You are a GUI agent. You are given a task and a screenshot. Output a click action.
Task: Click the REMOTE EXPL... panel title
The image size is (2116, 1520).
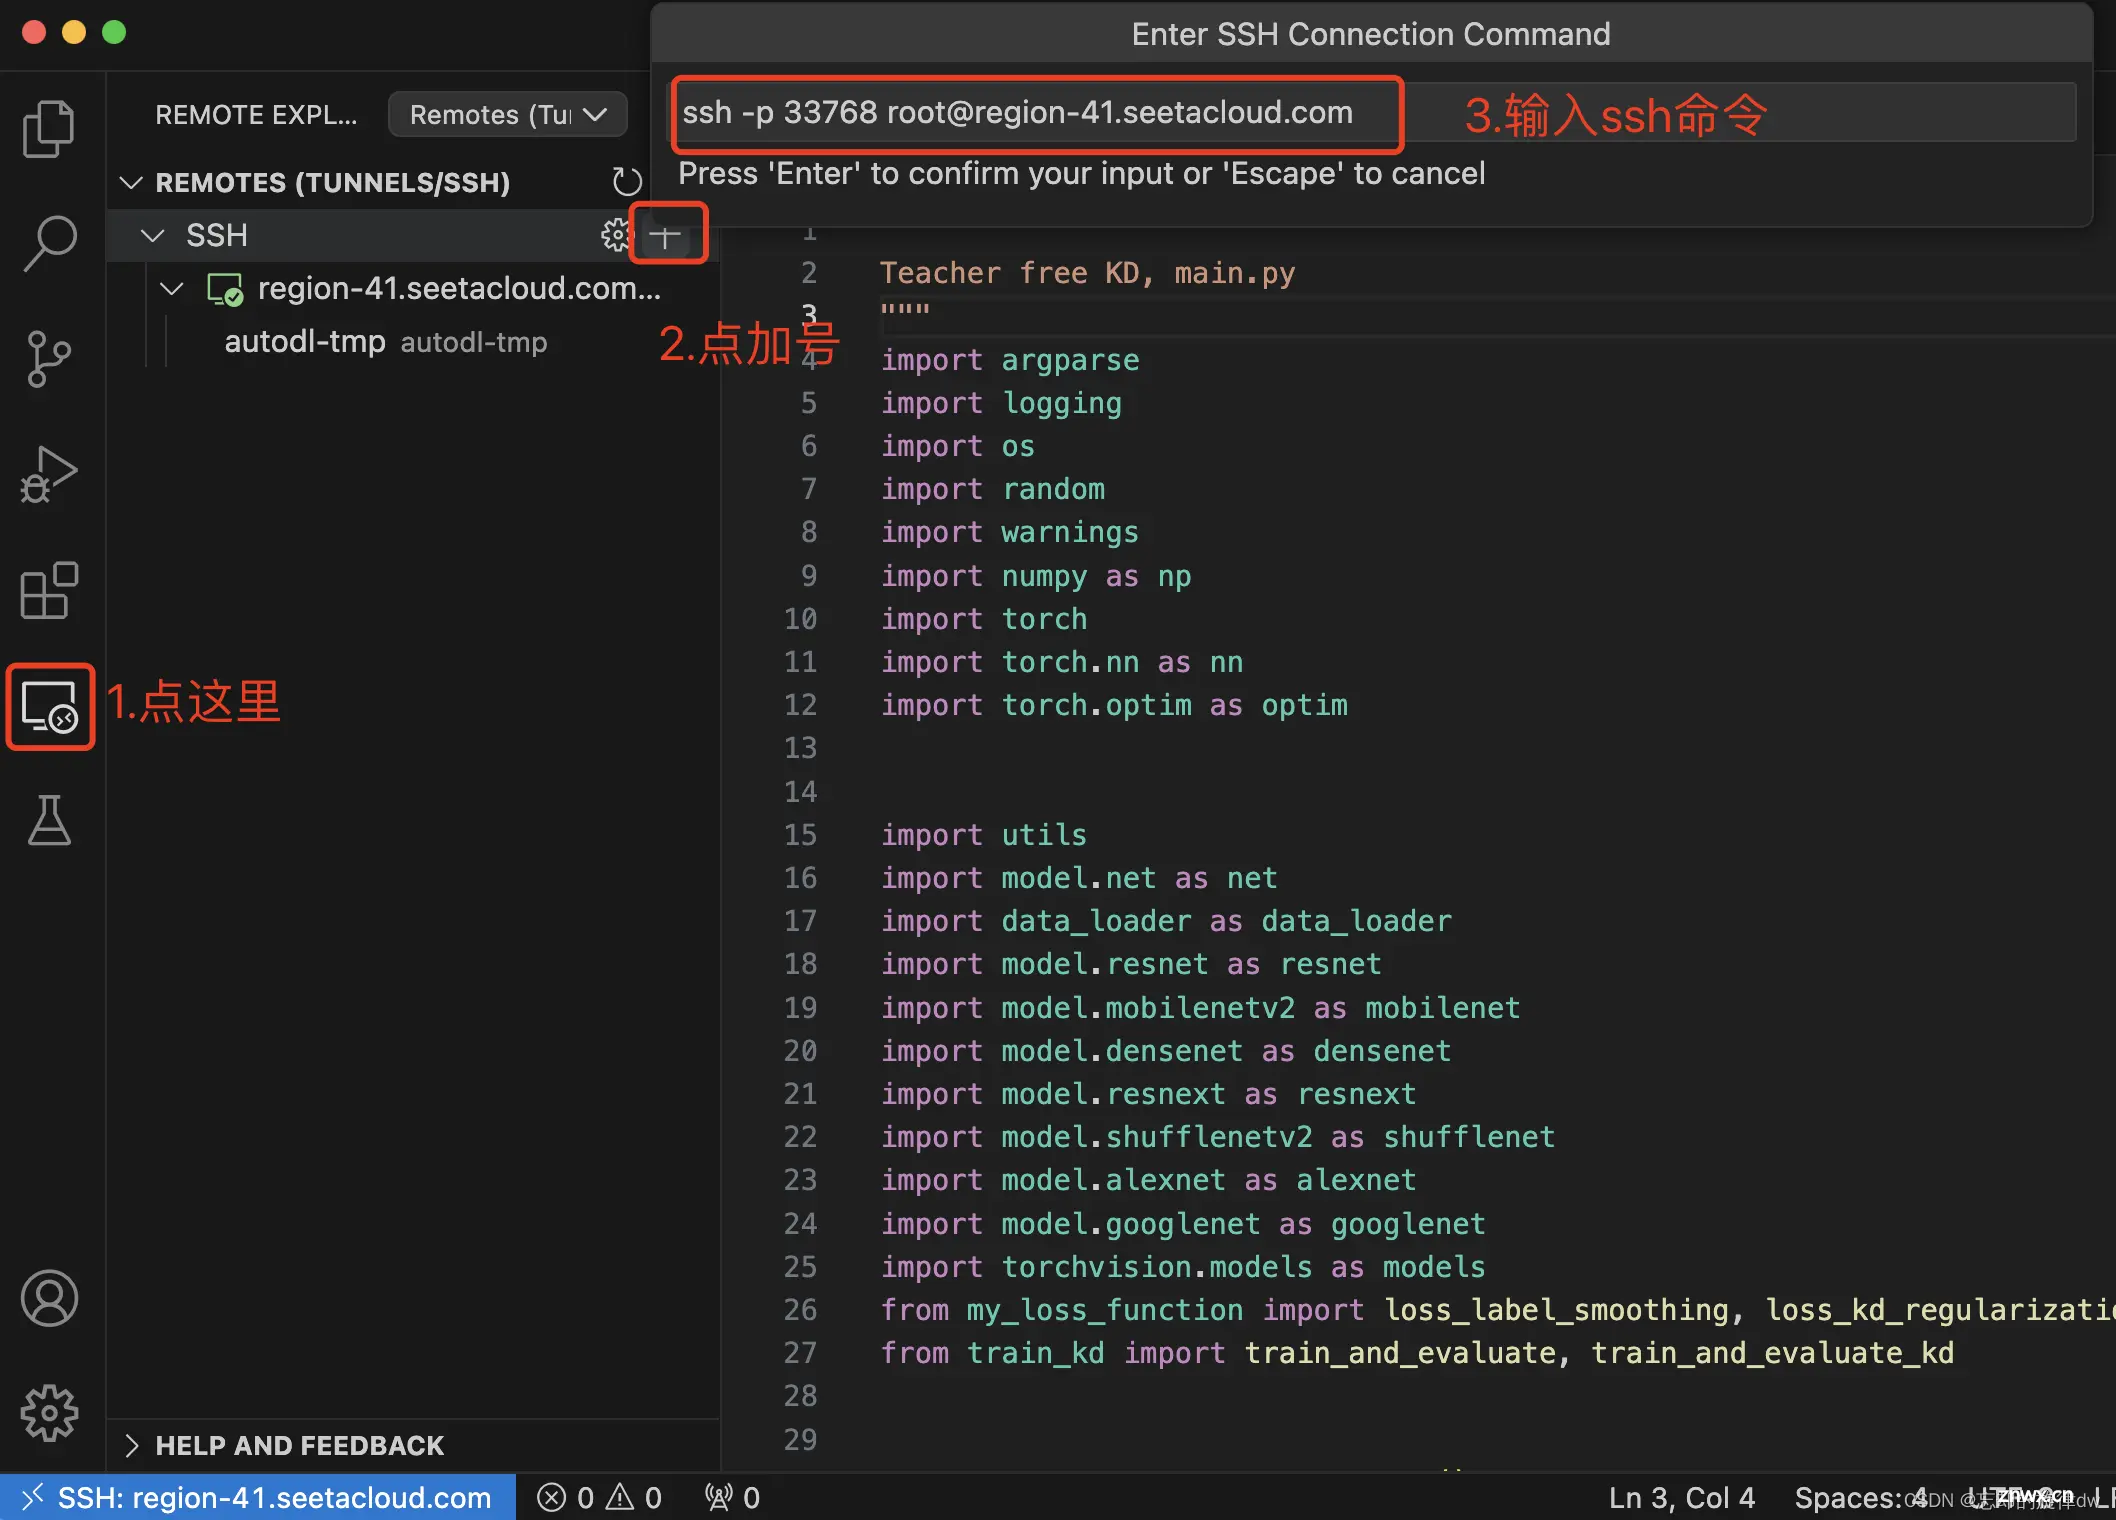256,114
